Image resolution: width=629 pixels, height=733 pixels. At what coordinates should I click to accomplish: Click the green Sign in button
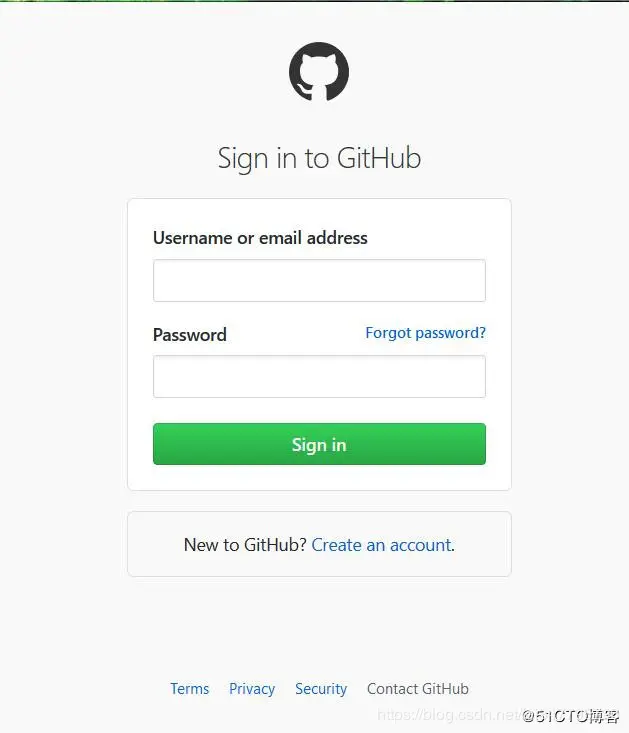tap(319, 444)
